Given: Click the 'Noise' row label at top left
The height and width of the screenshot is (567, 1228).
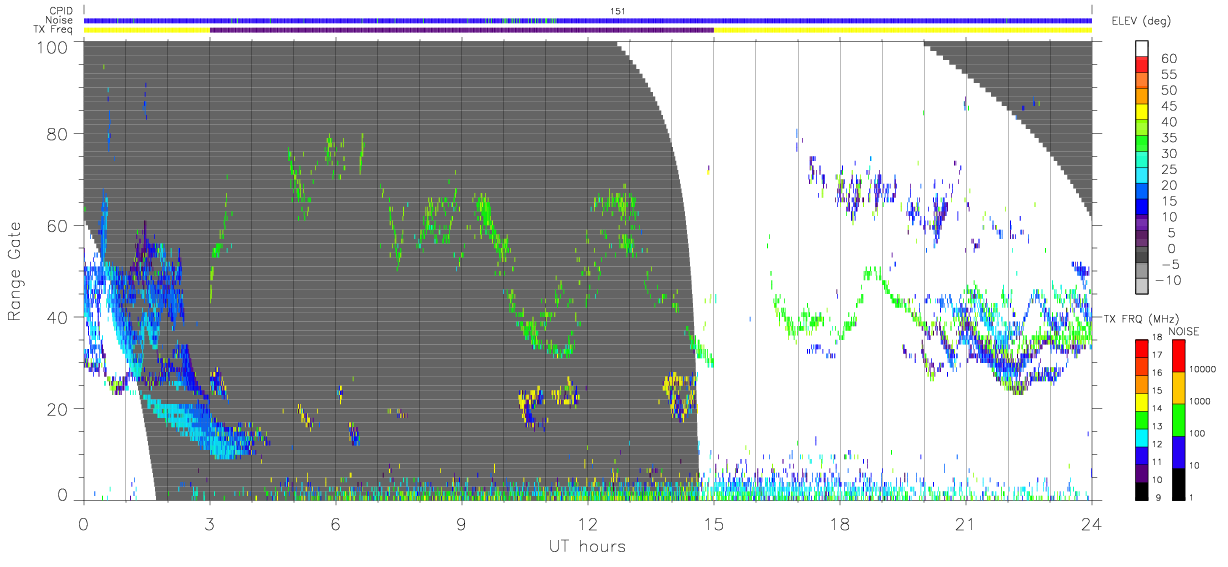Looking at the screenshot, I should point(60,20).
